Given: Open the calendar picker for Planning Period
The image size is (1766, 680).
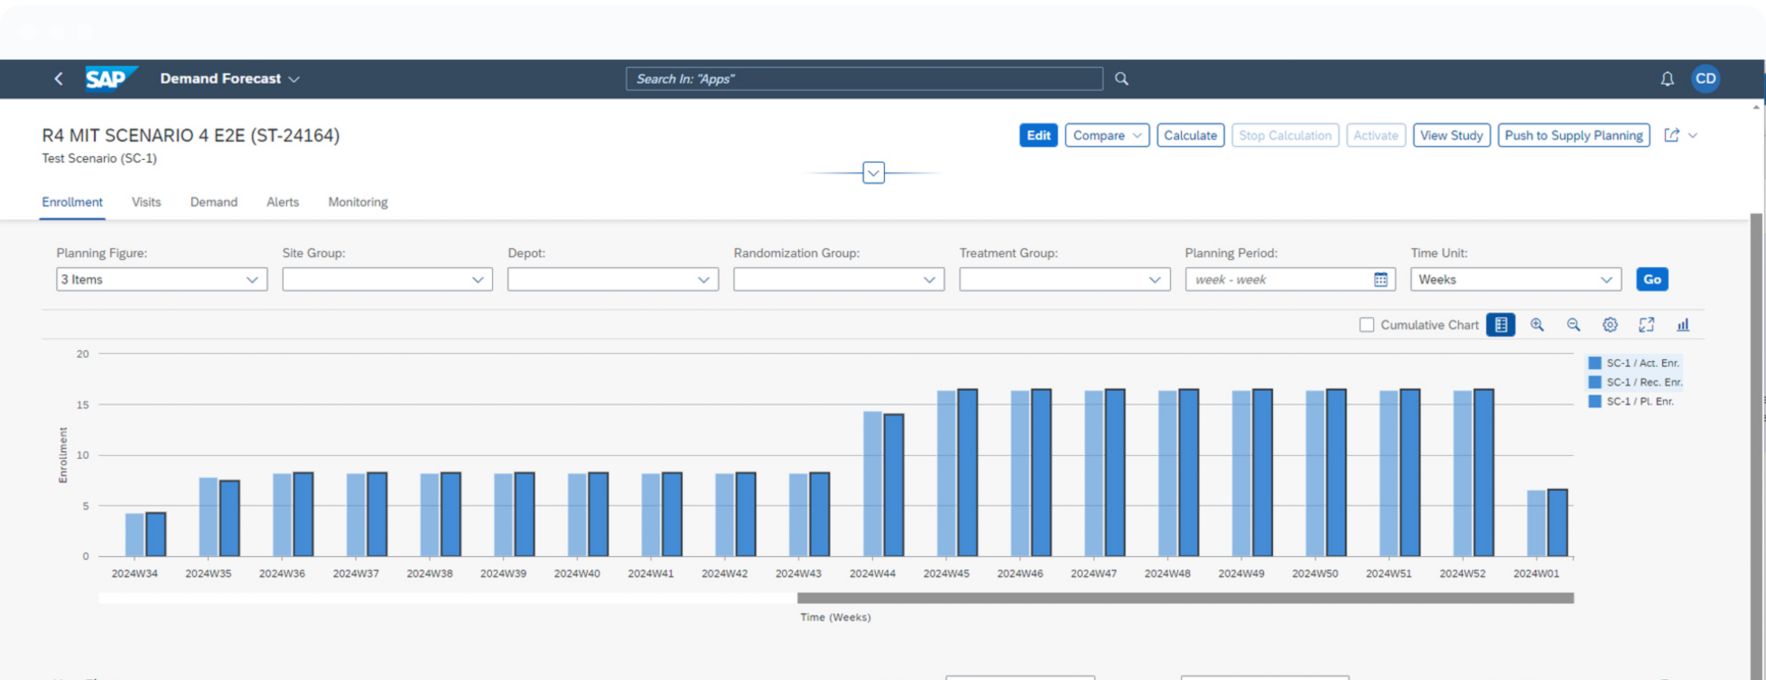Looking at the screenshot, I should click(1381, 280).
